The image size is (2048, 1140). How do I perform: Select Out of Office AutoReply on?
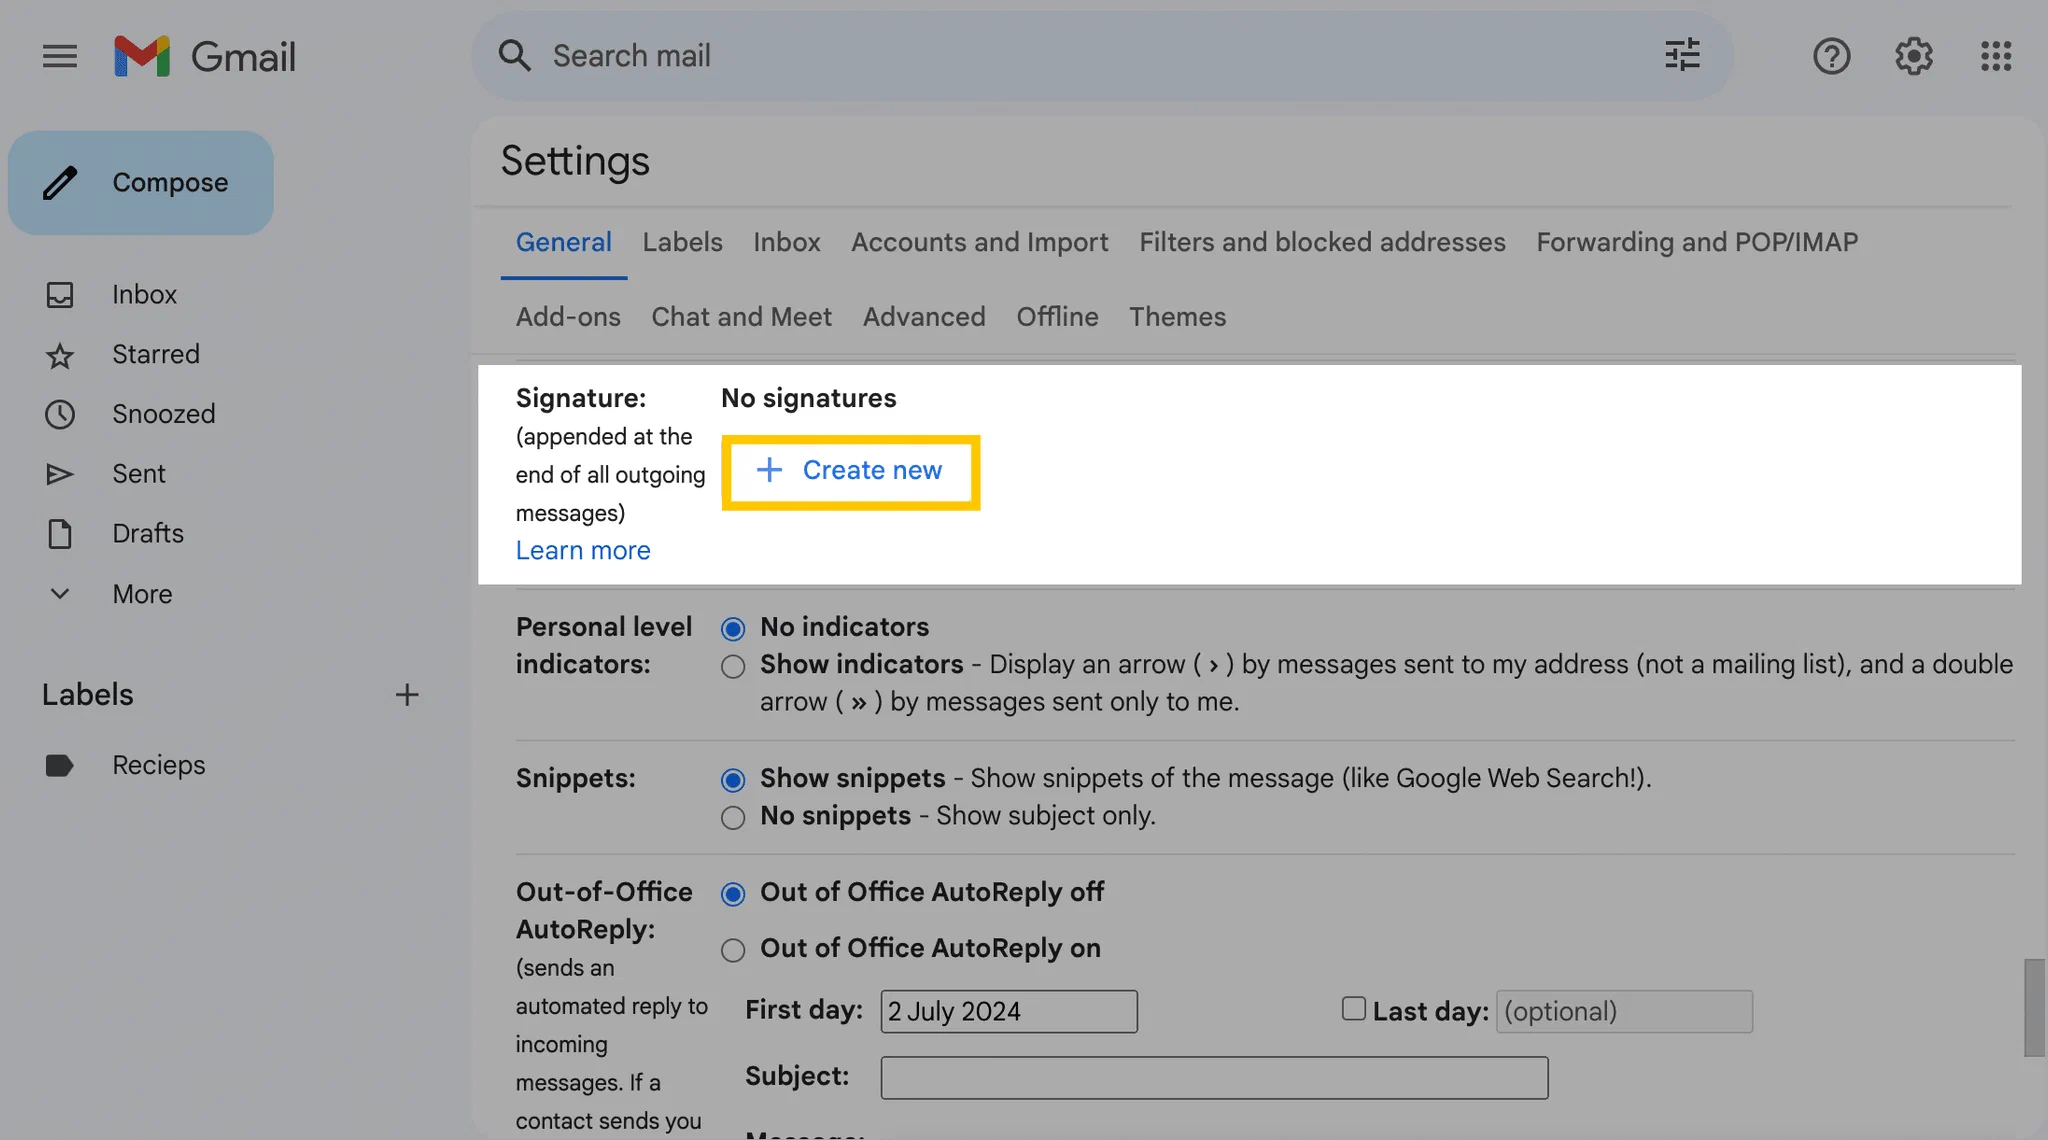(x=733, y=950)
